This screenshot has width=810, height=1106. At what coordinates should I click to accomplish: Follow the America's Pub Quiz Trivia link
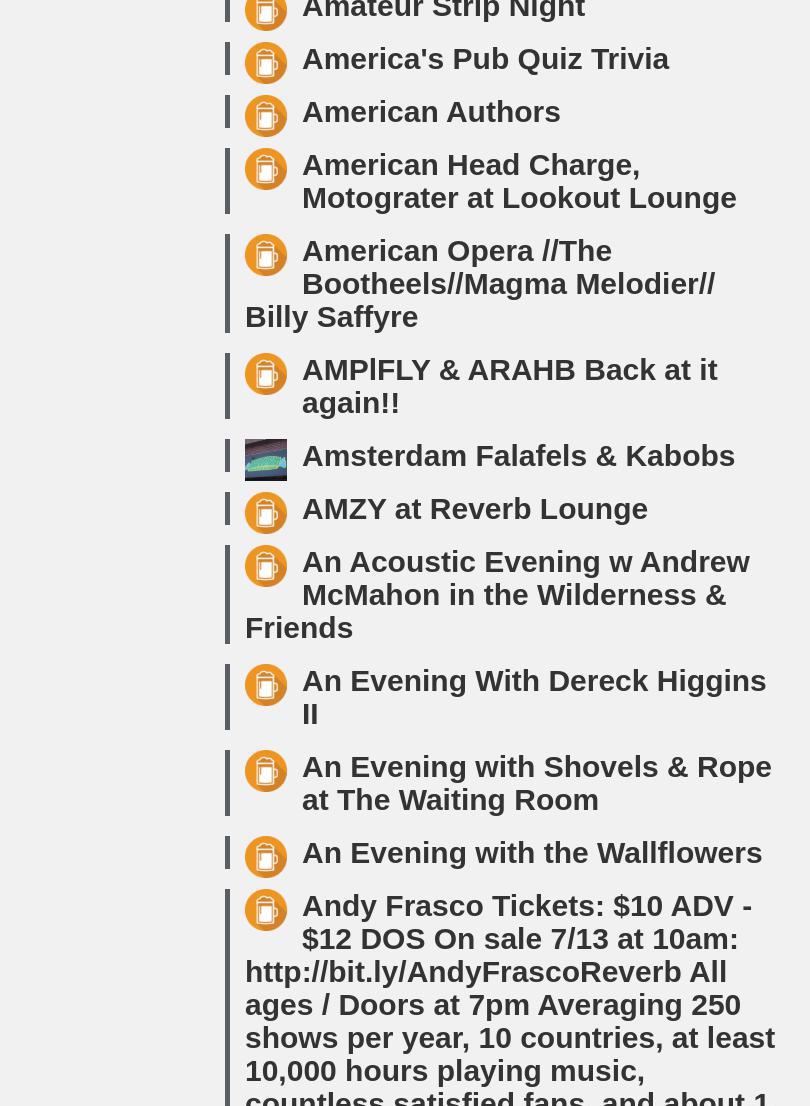(485, 59)
